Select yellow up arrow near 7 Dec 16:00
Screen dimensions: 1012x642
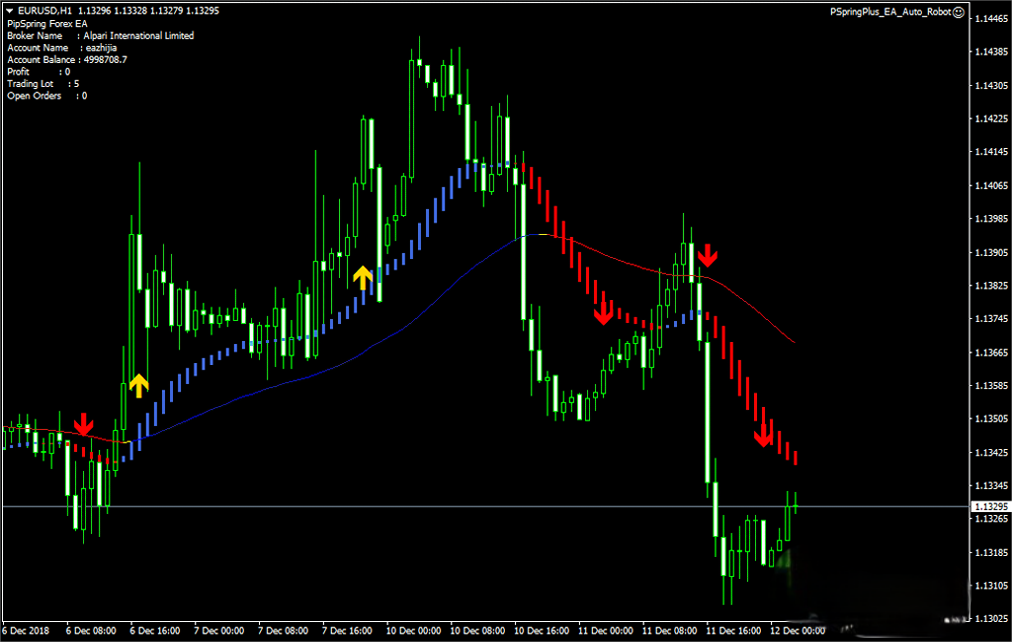tap(363, 278)
